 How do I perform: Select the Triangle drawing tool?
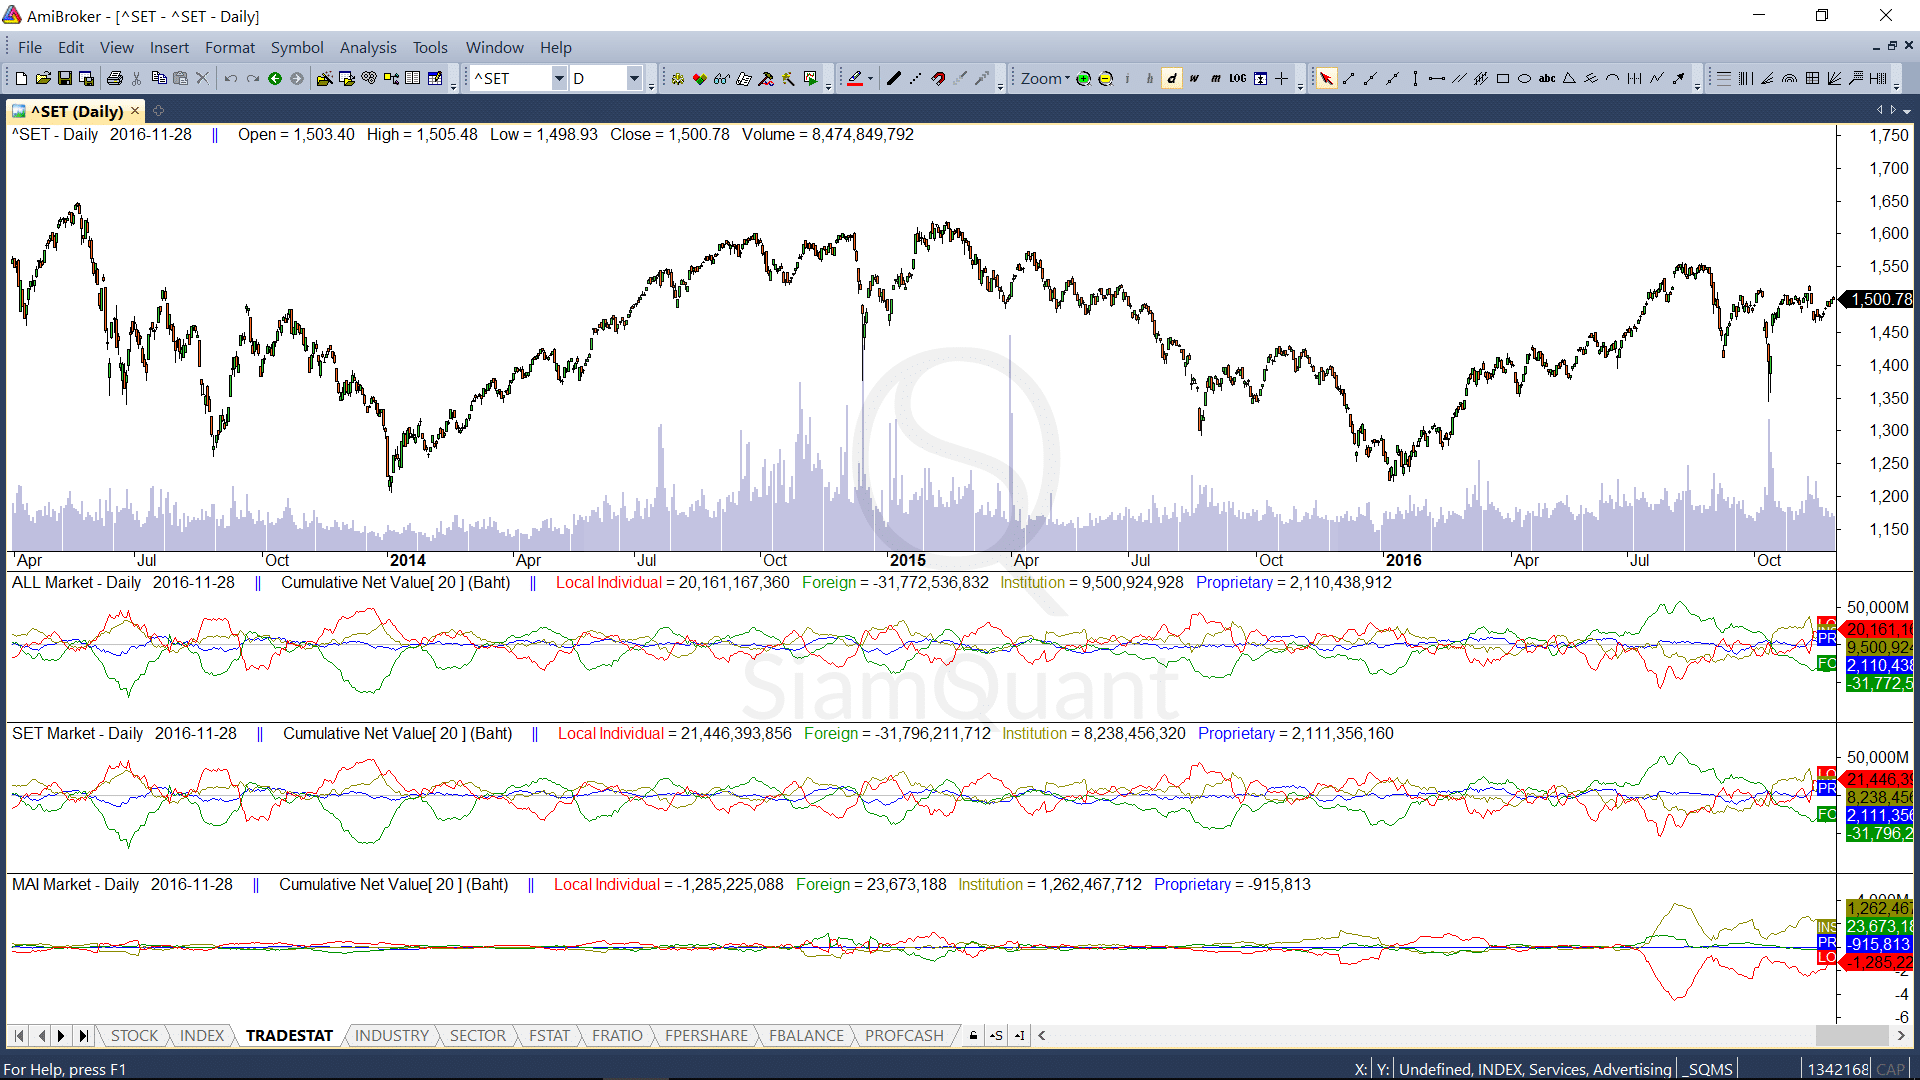1569,78
